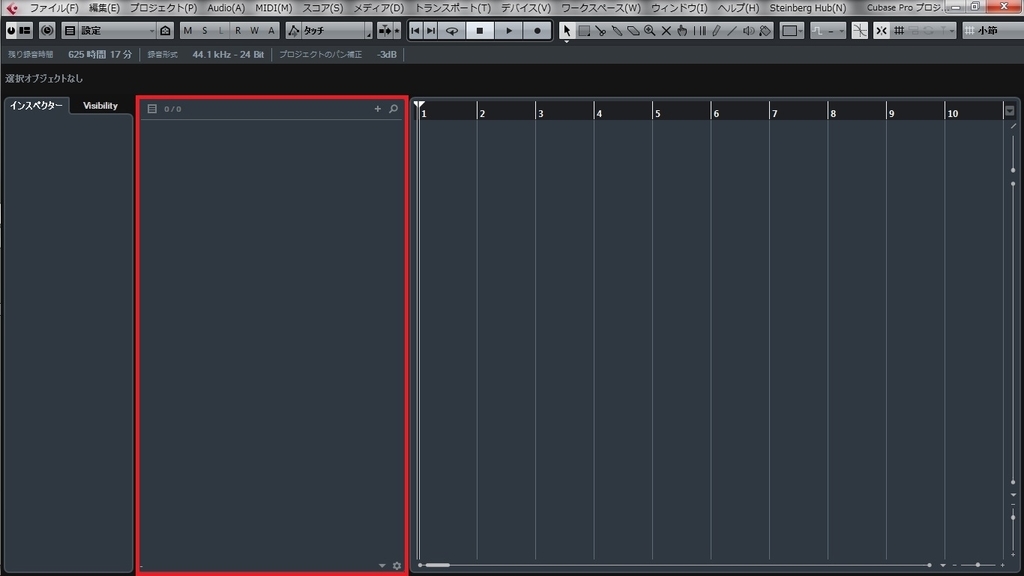Toggle Read automation R button
The height and width of the screenshot is (576, 1024).
pyautogui.click(x=238, y=31)
